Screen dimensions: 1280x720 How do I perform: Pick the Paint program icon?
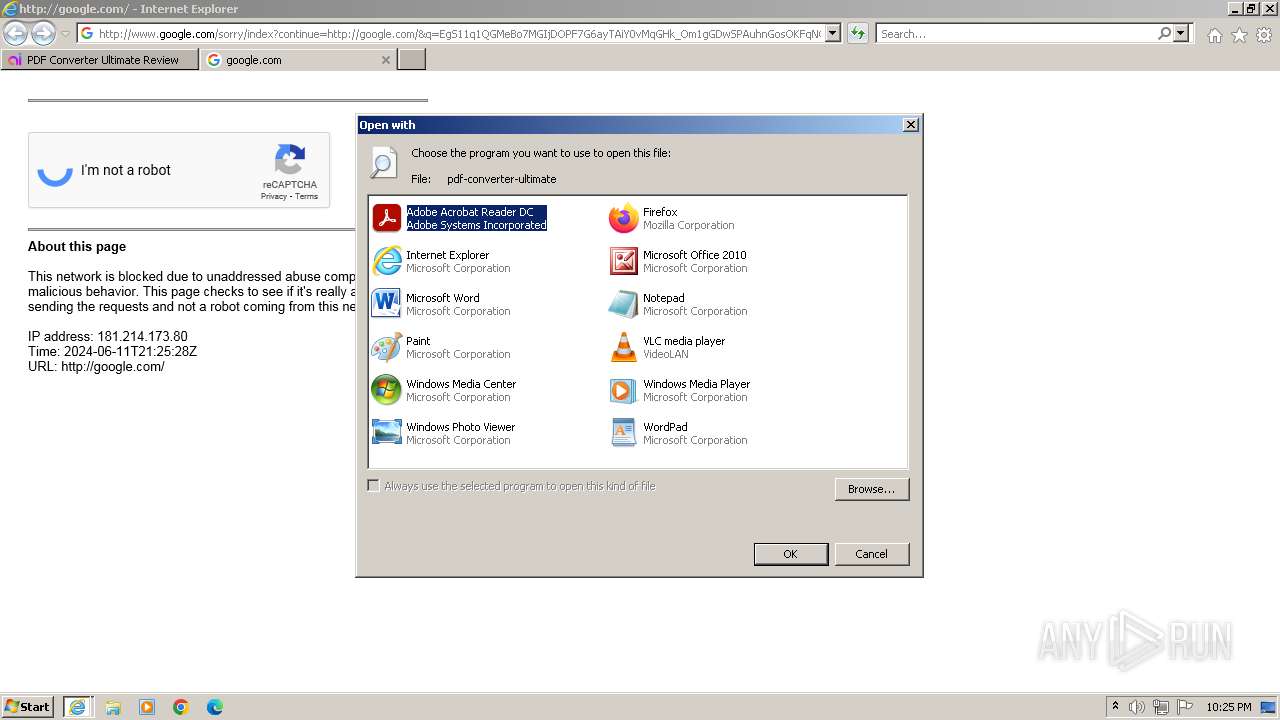387,347
